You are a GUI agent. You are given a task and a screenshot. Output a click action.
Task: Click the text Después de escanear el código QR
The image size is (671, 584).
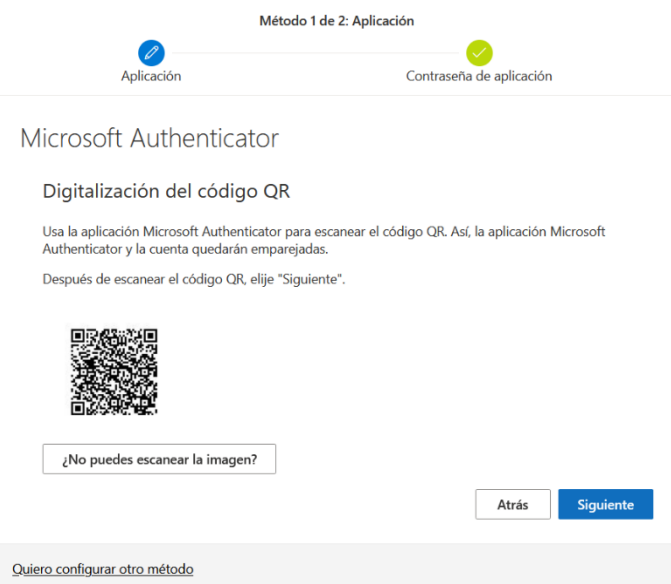point(144,279)
